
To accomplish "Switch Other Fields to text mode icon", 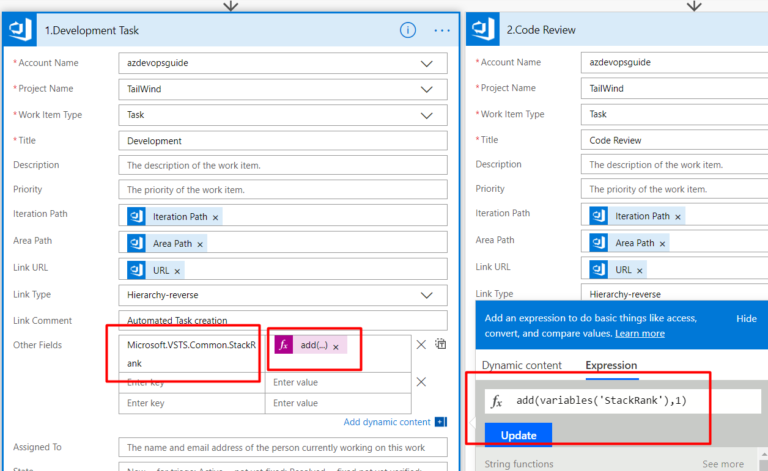I will click(x=440, y=344).
